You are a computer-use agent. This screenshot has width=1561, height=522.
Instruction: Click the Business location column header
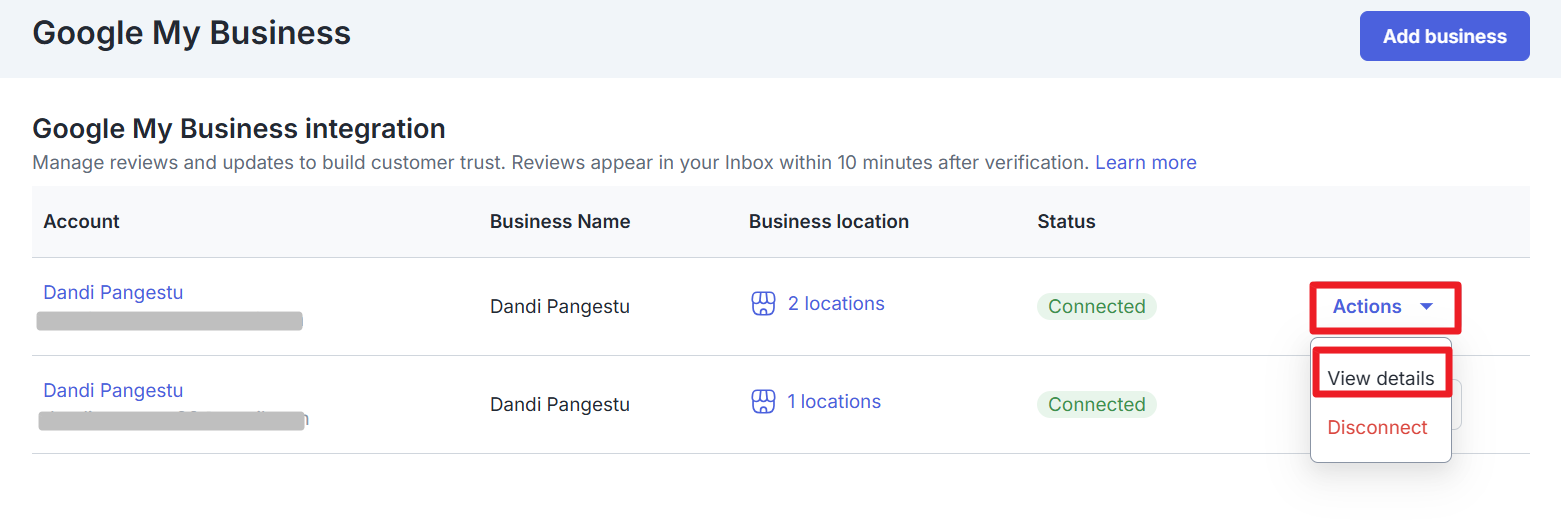click(x=828, y=221)
